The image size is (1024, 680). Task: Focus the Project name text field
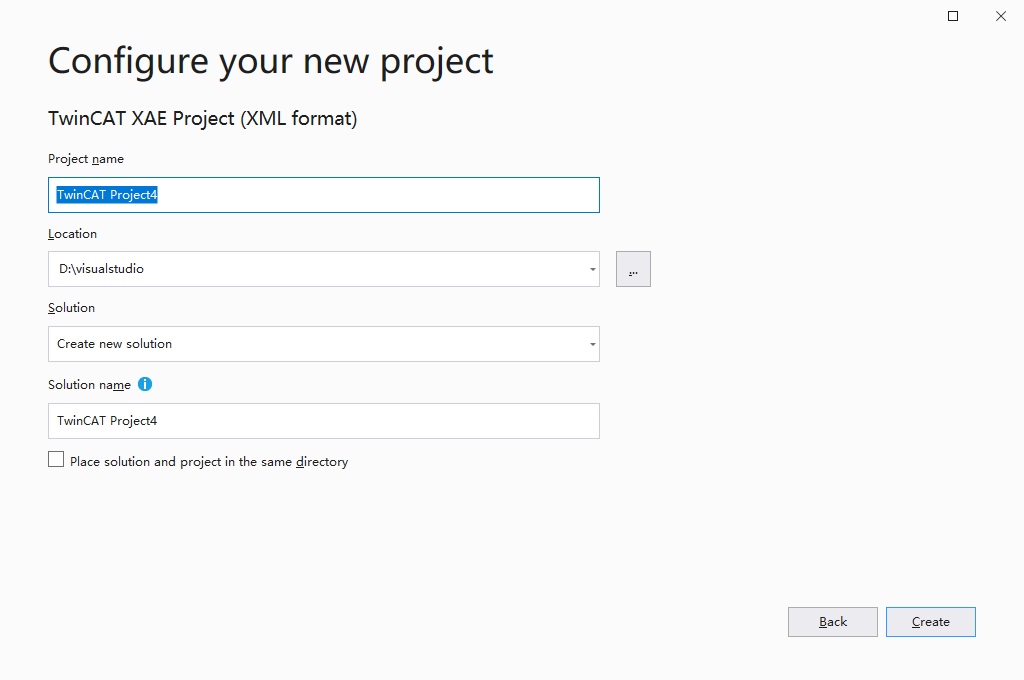click(x=324, y=195)
